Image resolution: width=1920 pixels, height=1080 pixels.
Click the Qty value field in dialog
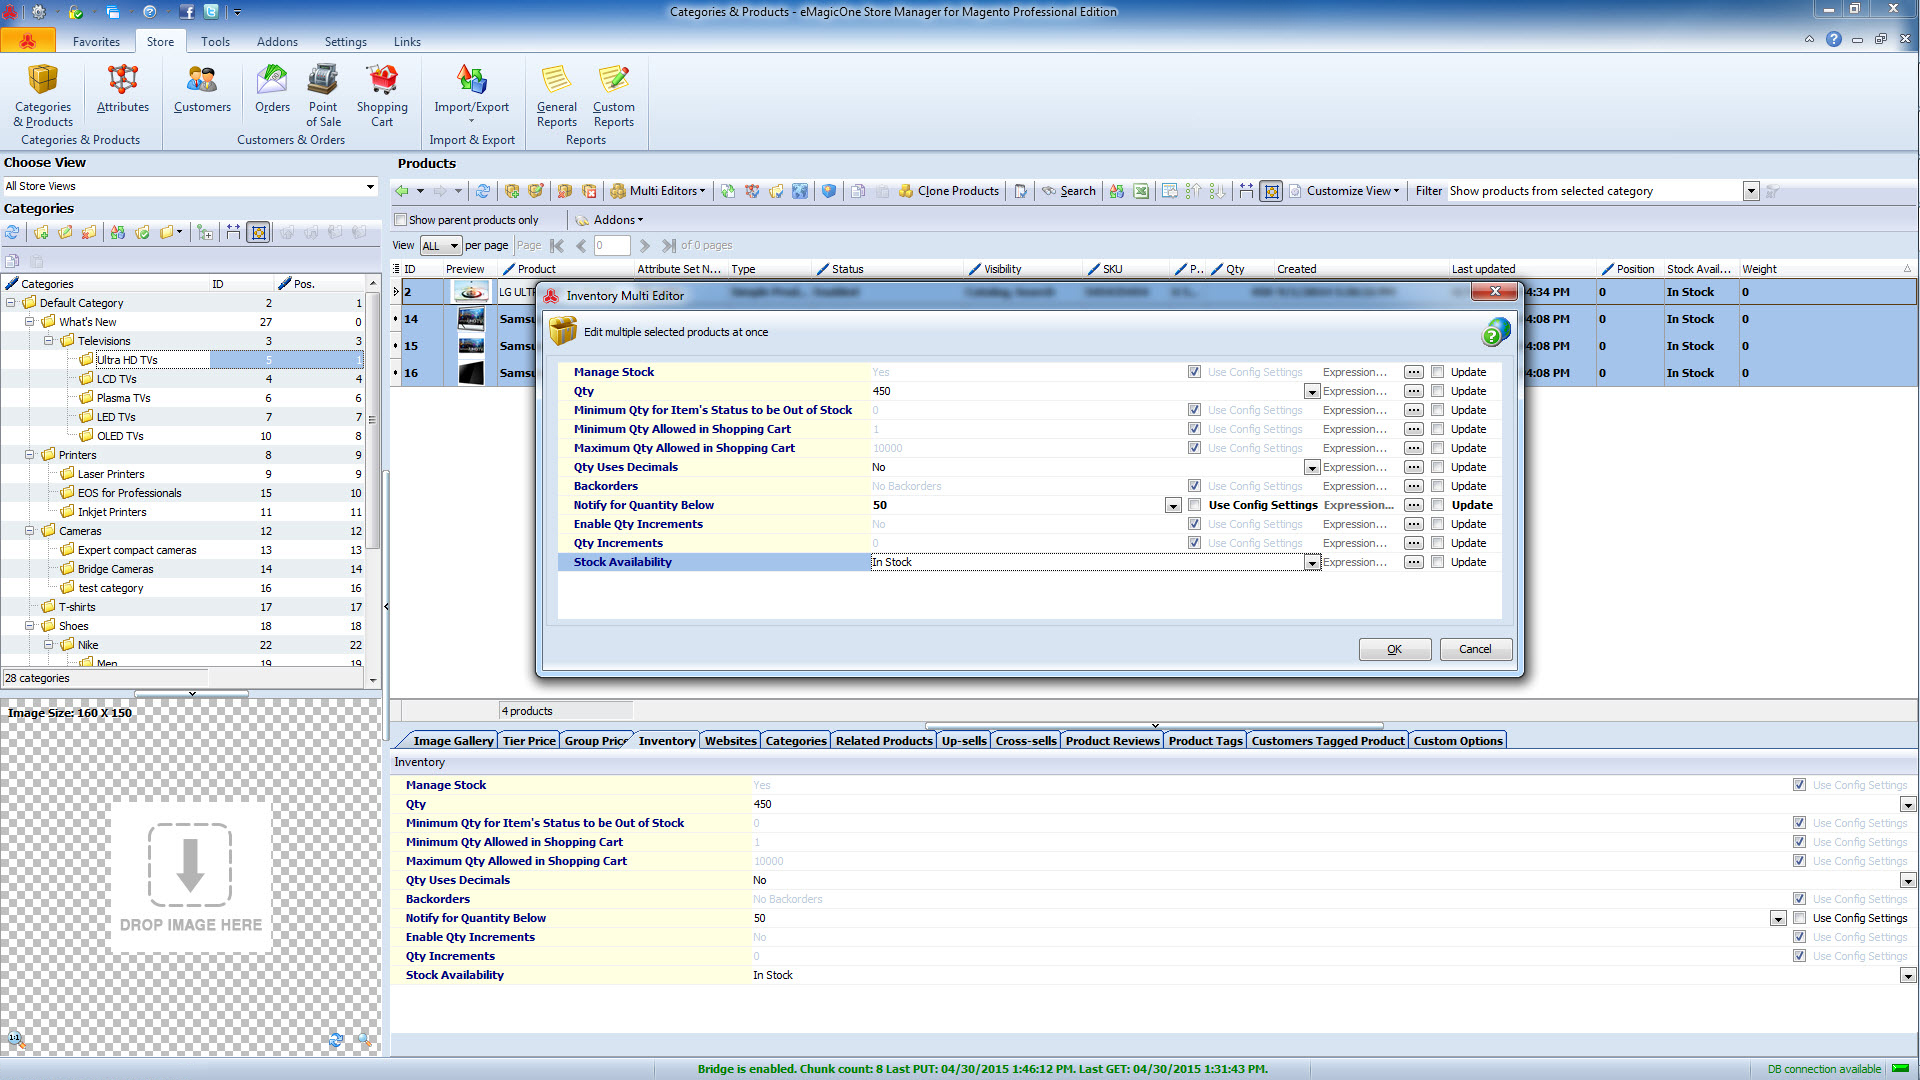1087,391
